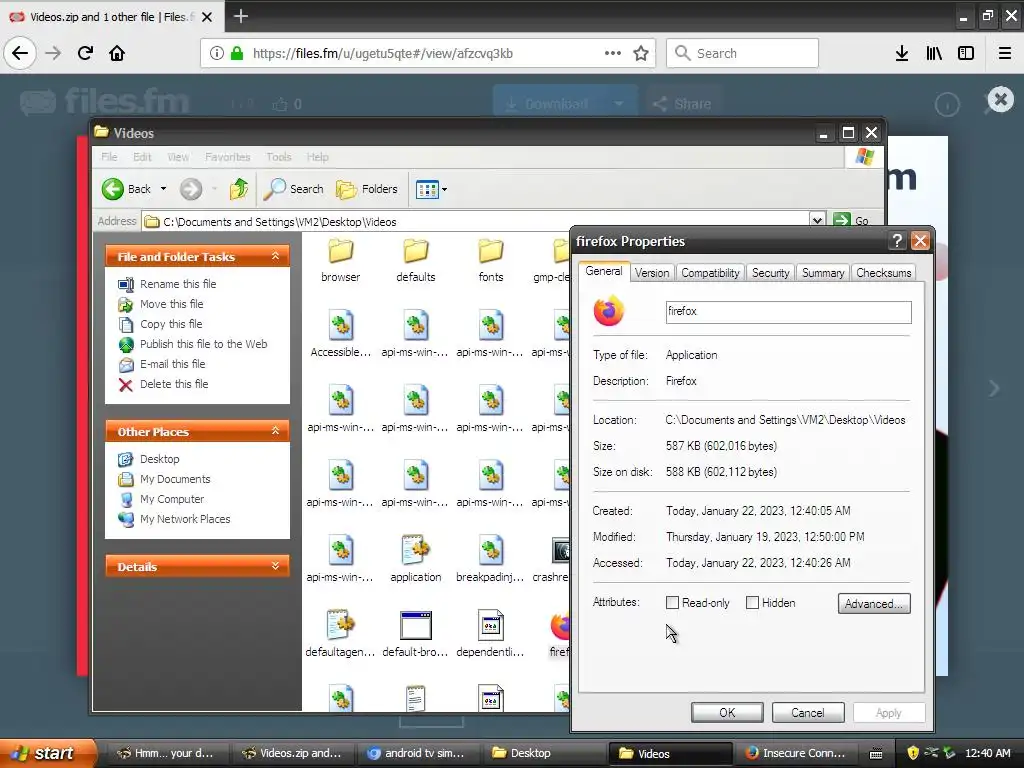Switch to Desktop taskbar window
This screenshot has height=768, width=1024.
point(545,753)
